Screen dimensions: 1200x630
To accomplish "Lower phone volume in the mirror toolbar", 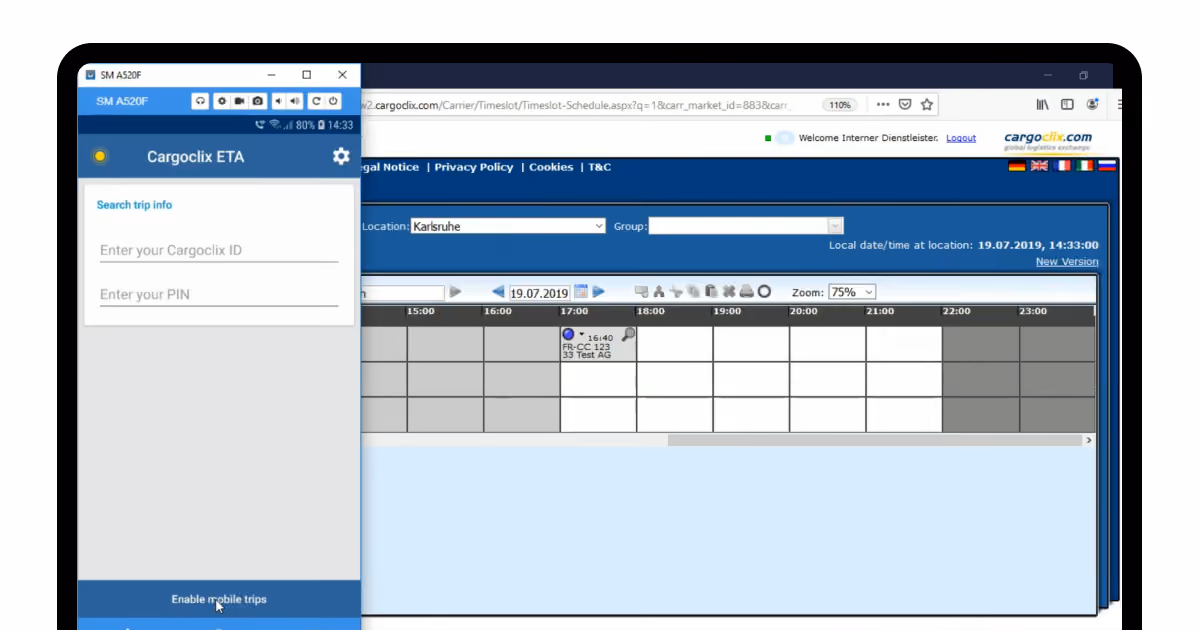I will tap(278, 101).
